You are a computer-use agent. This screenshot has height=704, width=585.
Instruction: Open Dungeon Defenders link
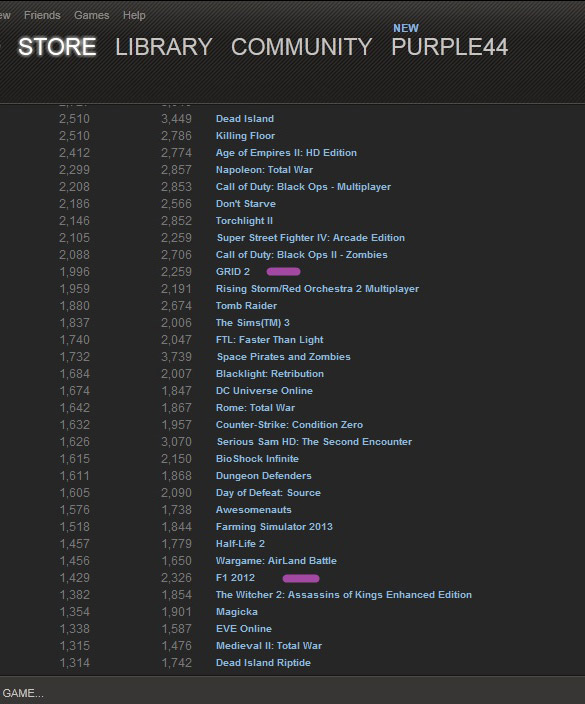tap(264, 476)
